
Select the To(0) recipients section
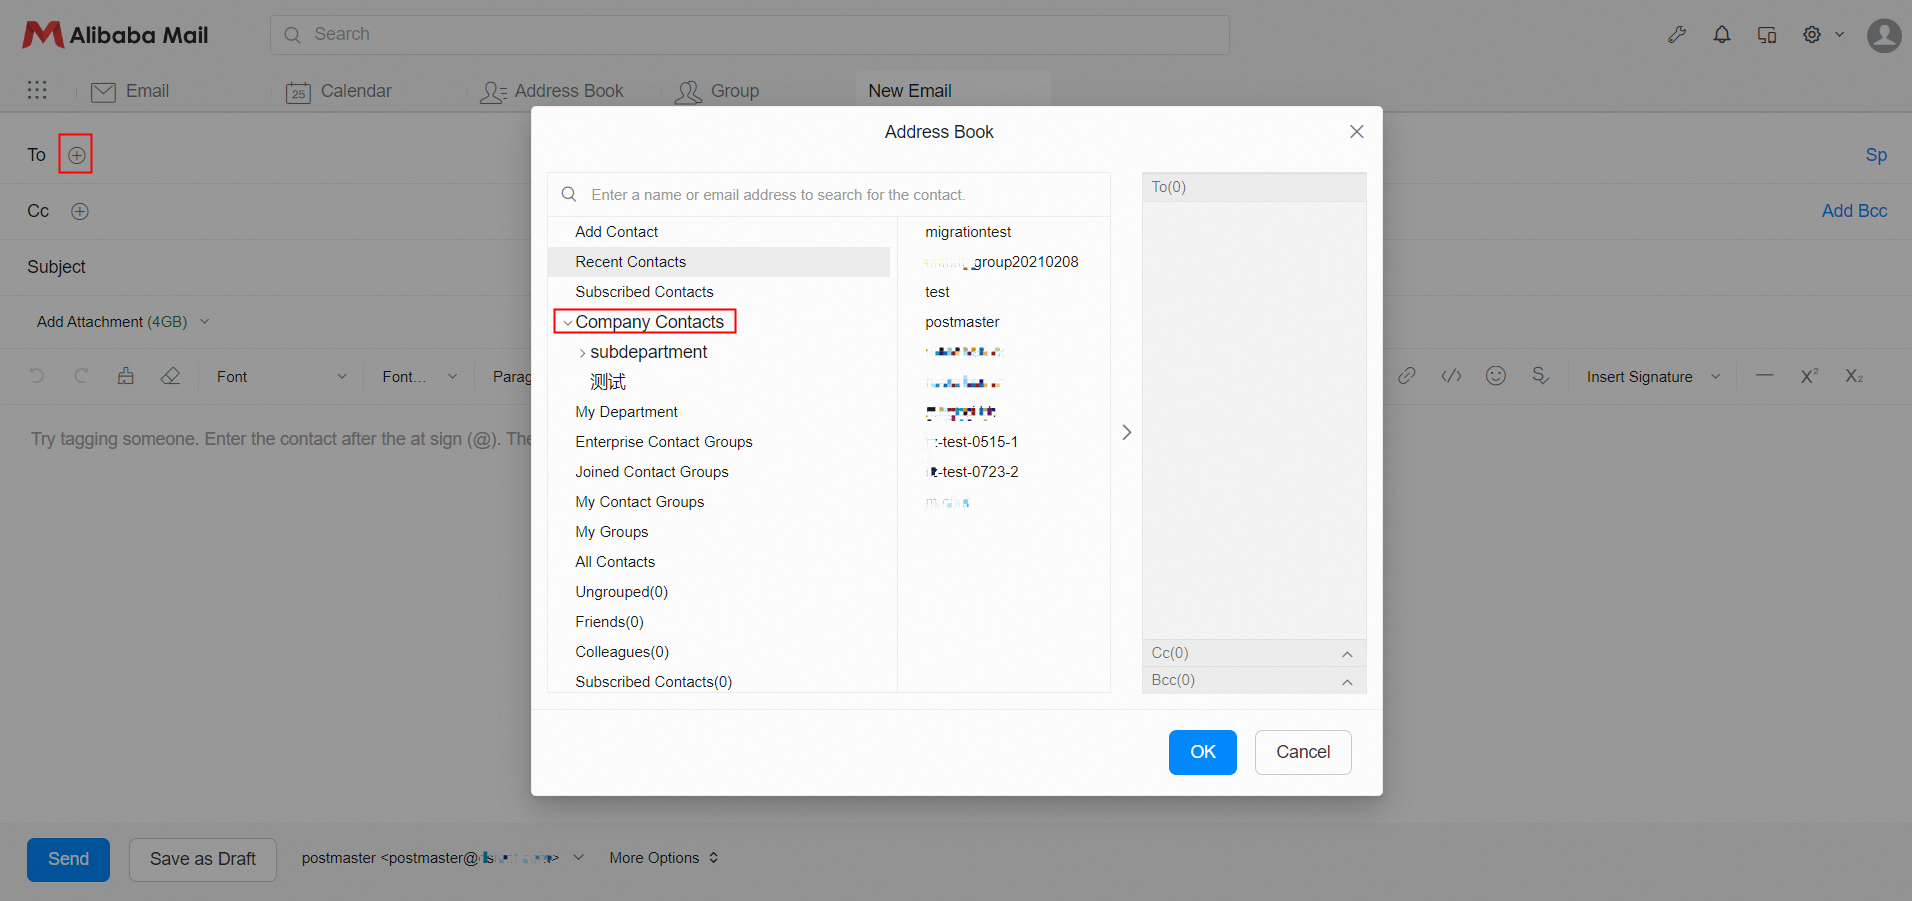[x=1254, y=187]
